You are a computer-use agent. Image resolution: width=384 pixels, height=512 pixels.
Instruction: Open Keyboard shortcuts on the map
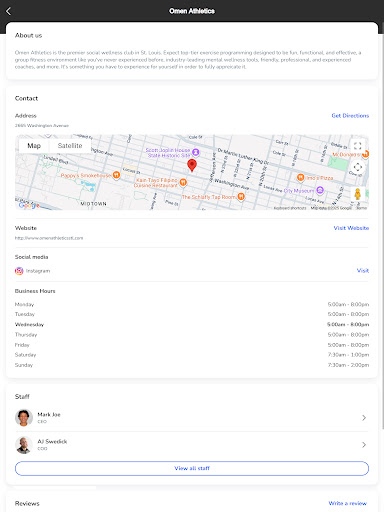[290, 208]
